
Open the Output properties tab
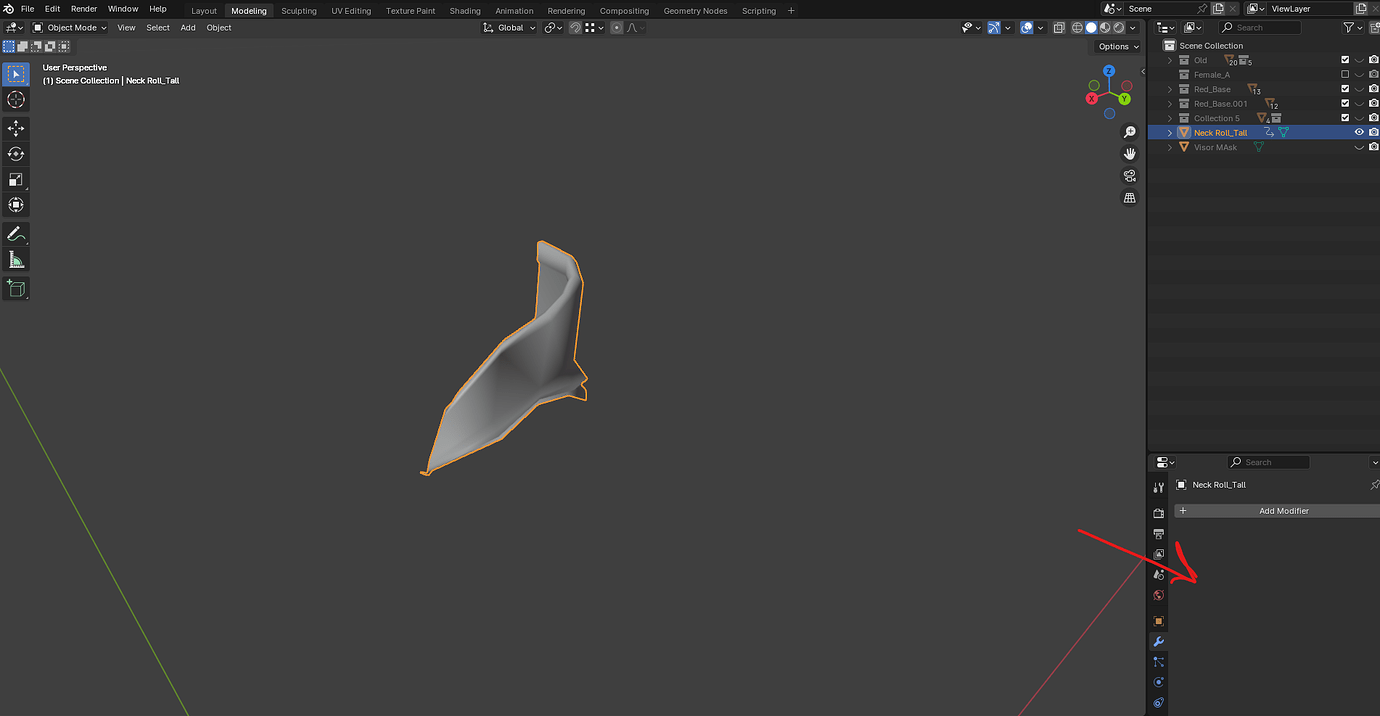pos(1158,534)
